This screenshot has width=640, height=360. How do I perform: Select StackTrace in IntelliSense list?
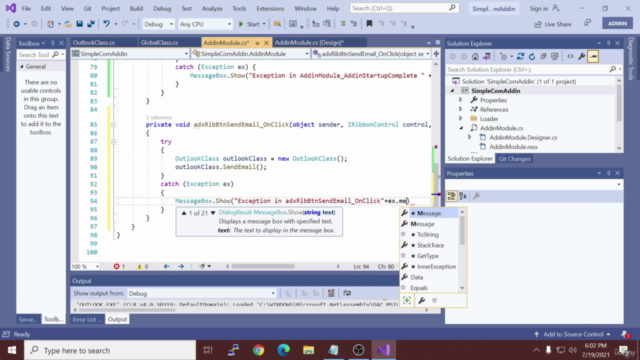(429, 245)
